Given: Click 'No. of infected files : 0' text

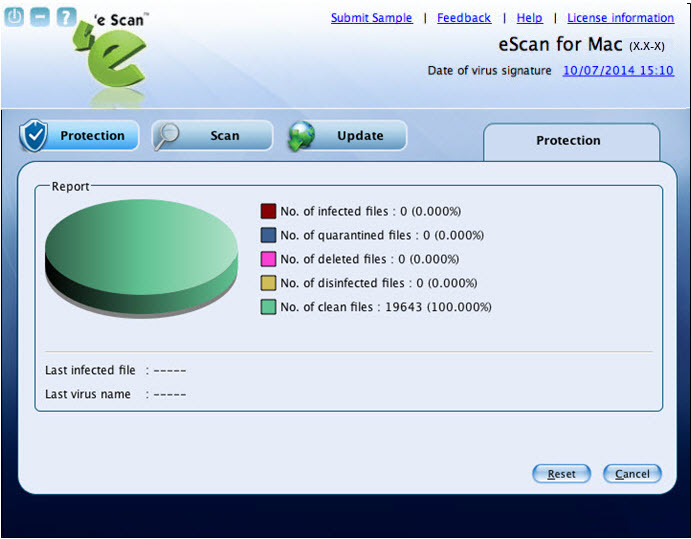Looking at the screenshot, I should click(371, 212).
